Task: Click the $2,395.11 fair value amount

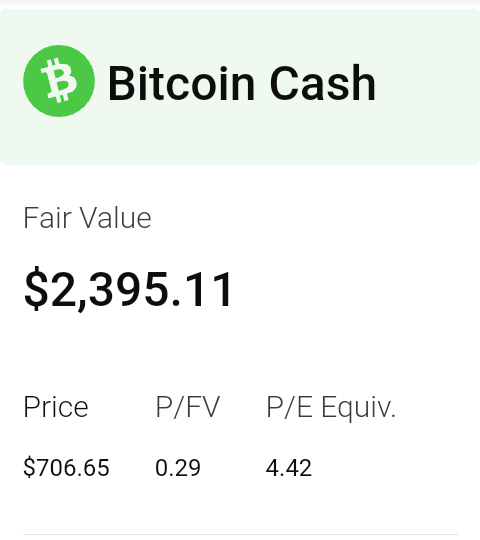Action: tap(128, 289)
